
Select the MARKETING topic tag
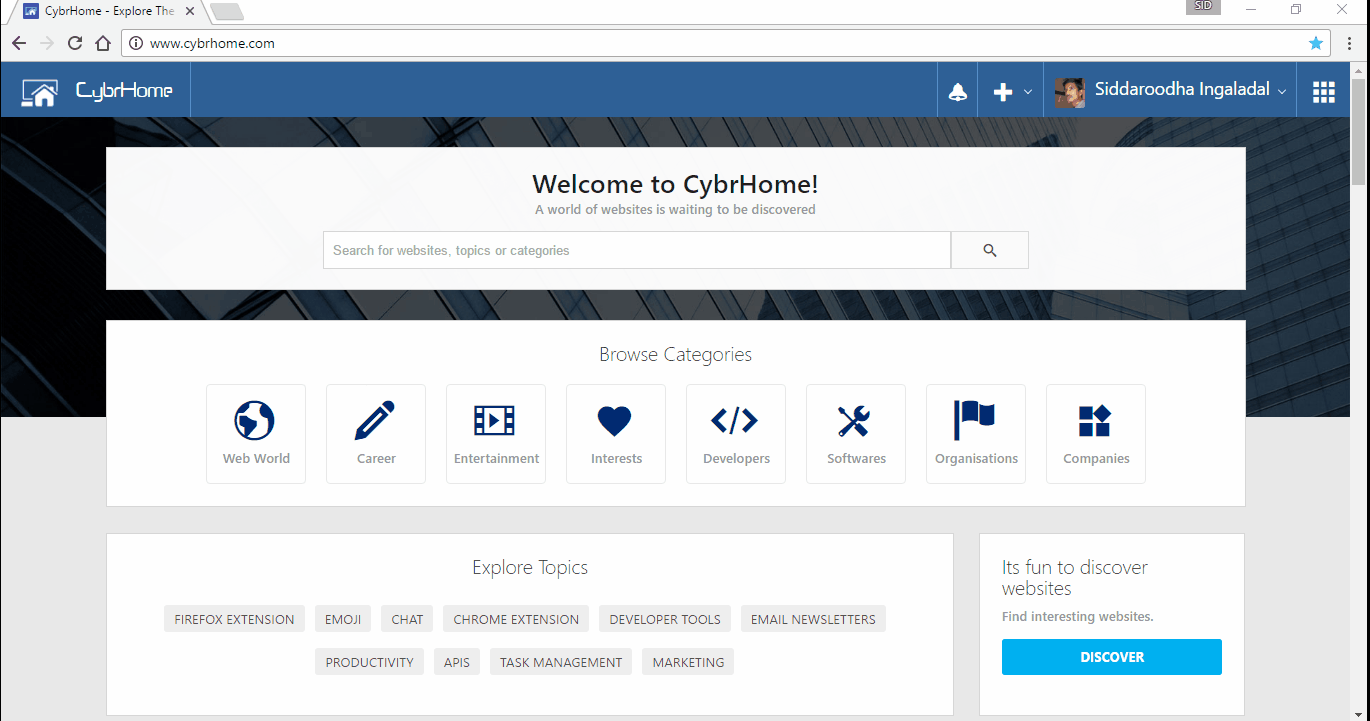[x=688, y=662]
